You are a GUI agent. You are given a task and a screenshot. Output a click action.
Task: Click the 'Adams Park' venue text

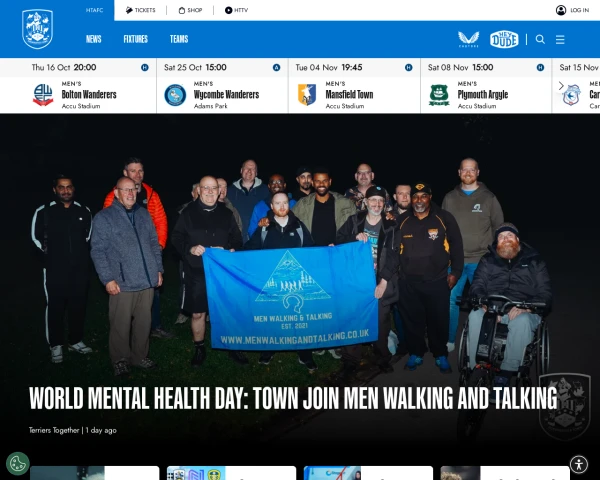point(210,106)
